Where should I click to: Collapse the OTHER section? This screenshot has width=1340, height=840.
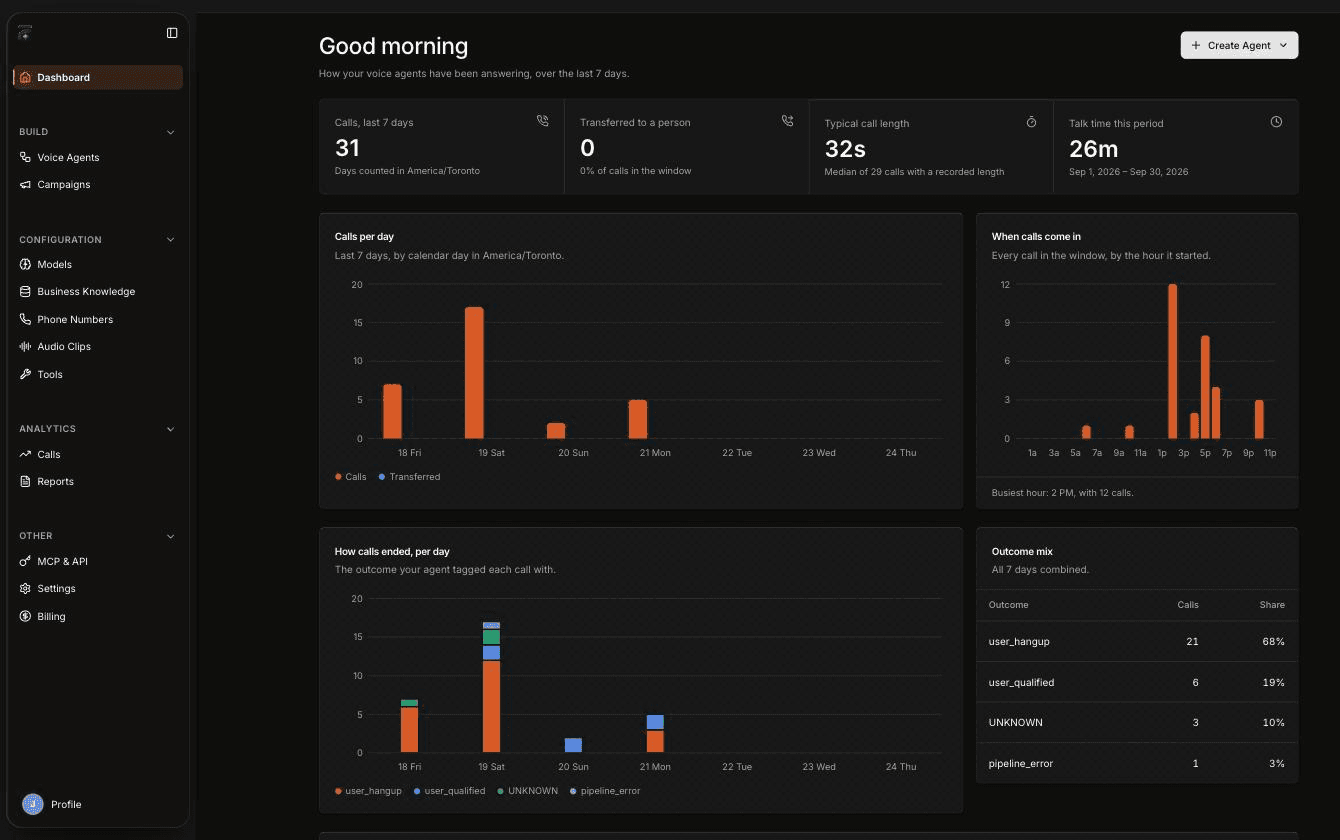click(x=170, y=536)
